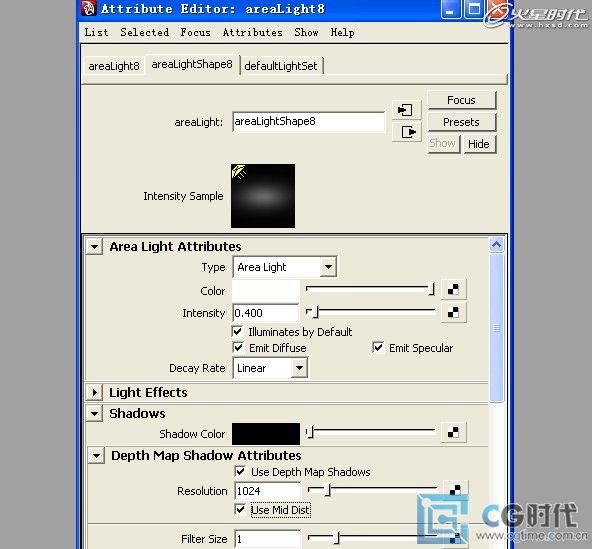Screen dimensions: 592x549
Task: Click the Filter Size slider handle
Action: (x=337, y=538)
